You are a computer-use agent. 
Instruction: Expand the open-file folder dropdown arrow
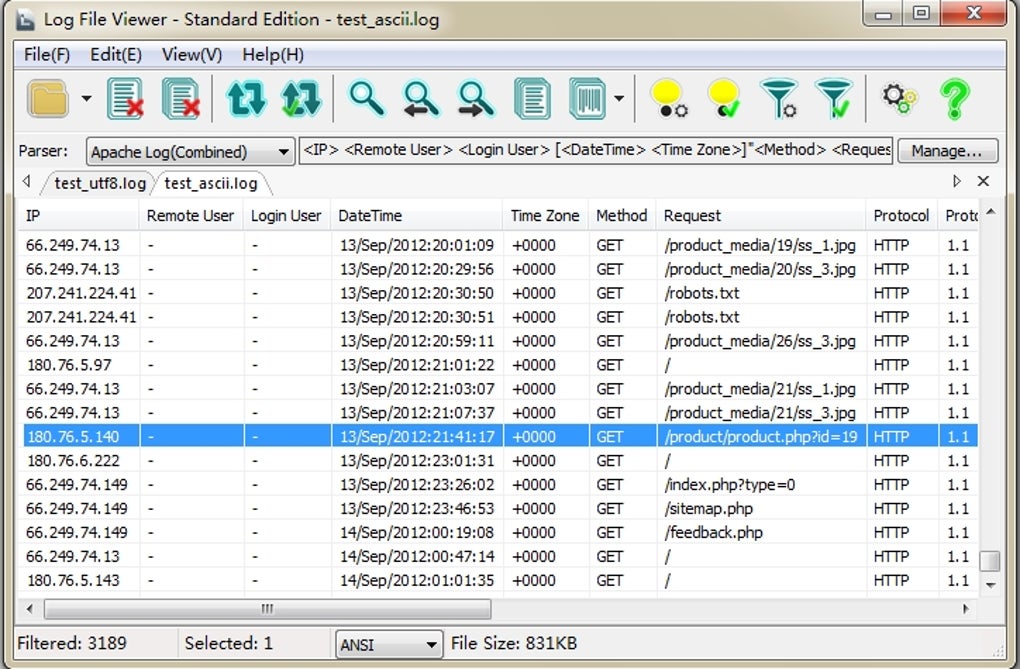[86, 99]
